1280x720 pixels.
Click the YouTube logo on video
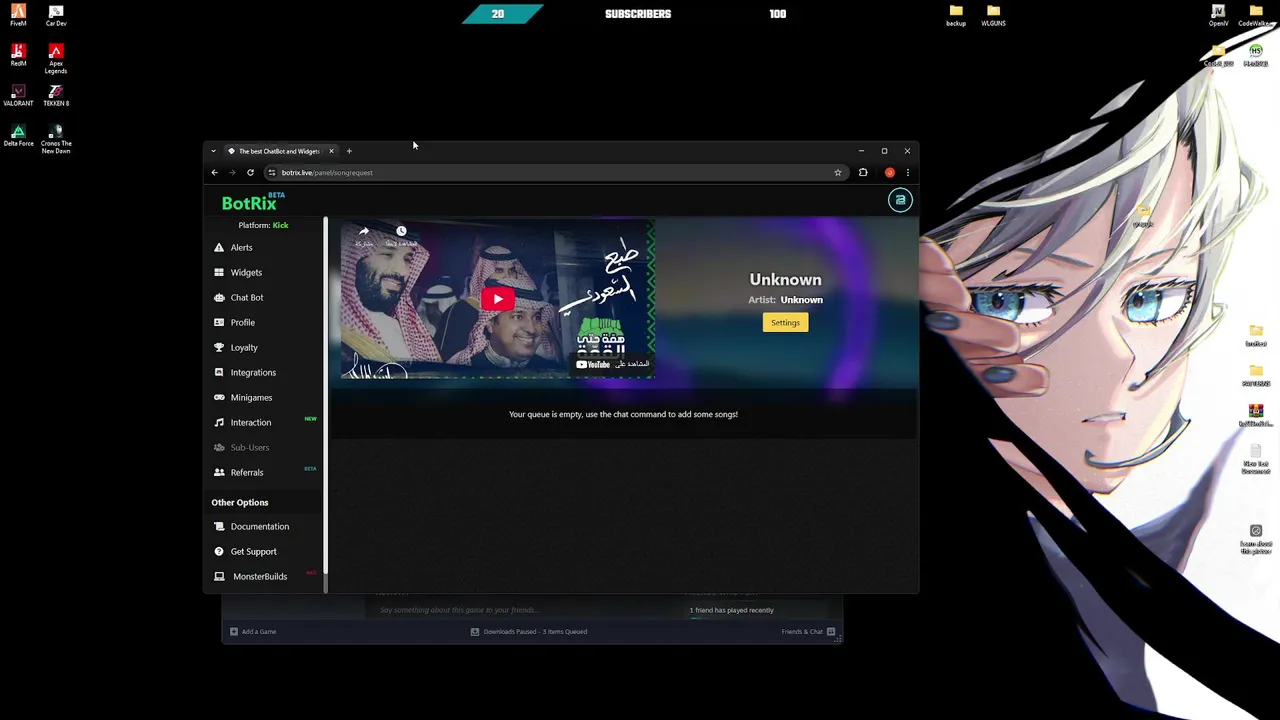[592, 364]
